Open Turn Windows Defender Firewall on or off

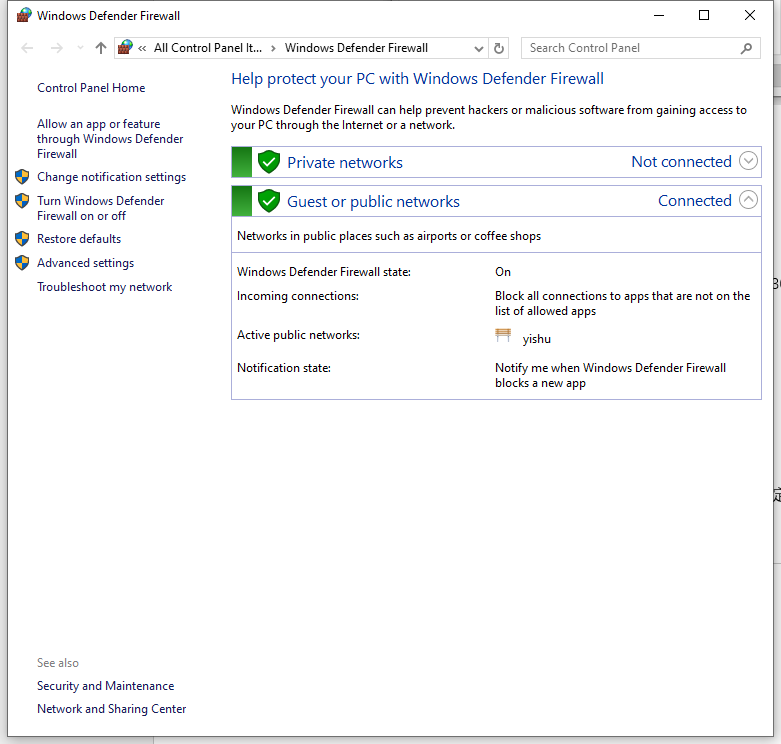(x=101, y=208)
